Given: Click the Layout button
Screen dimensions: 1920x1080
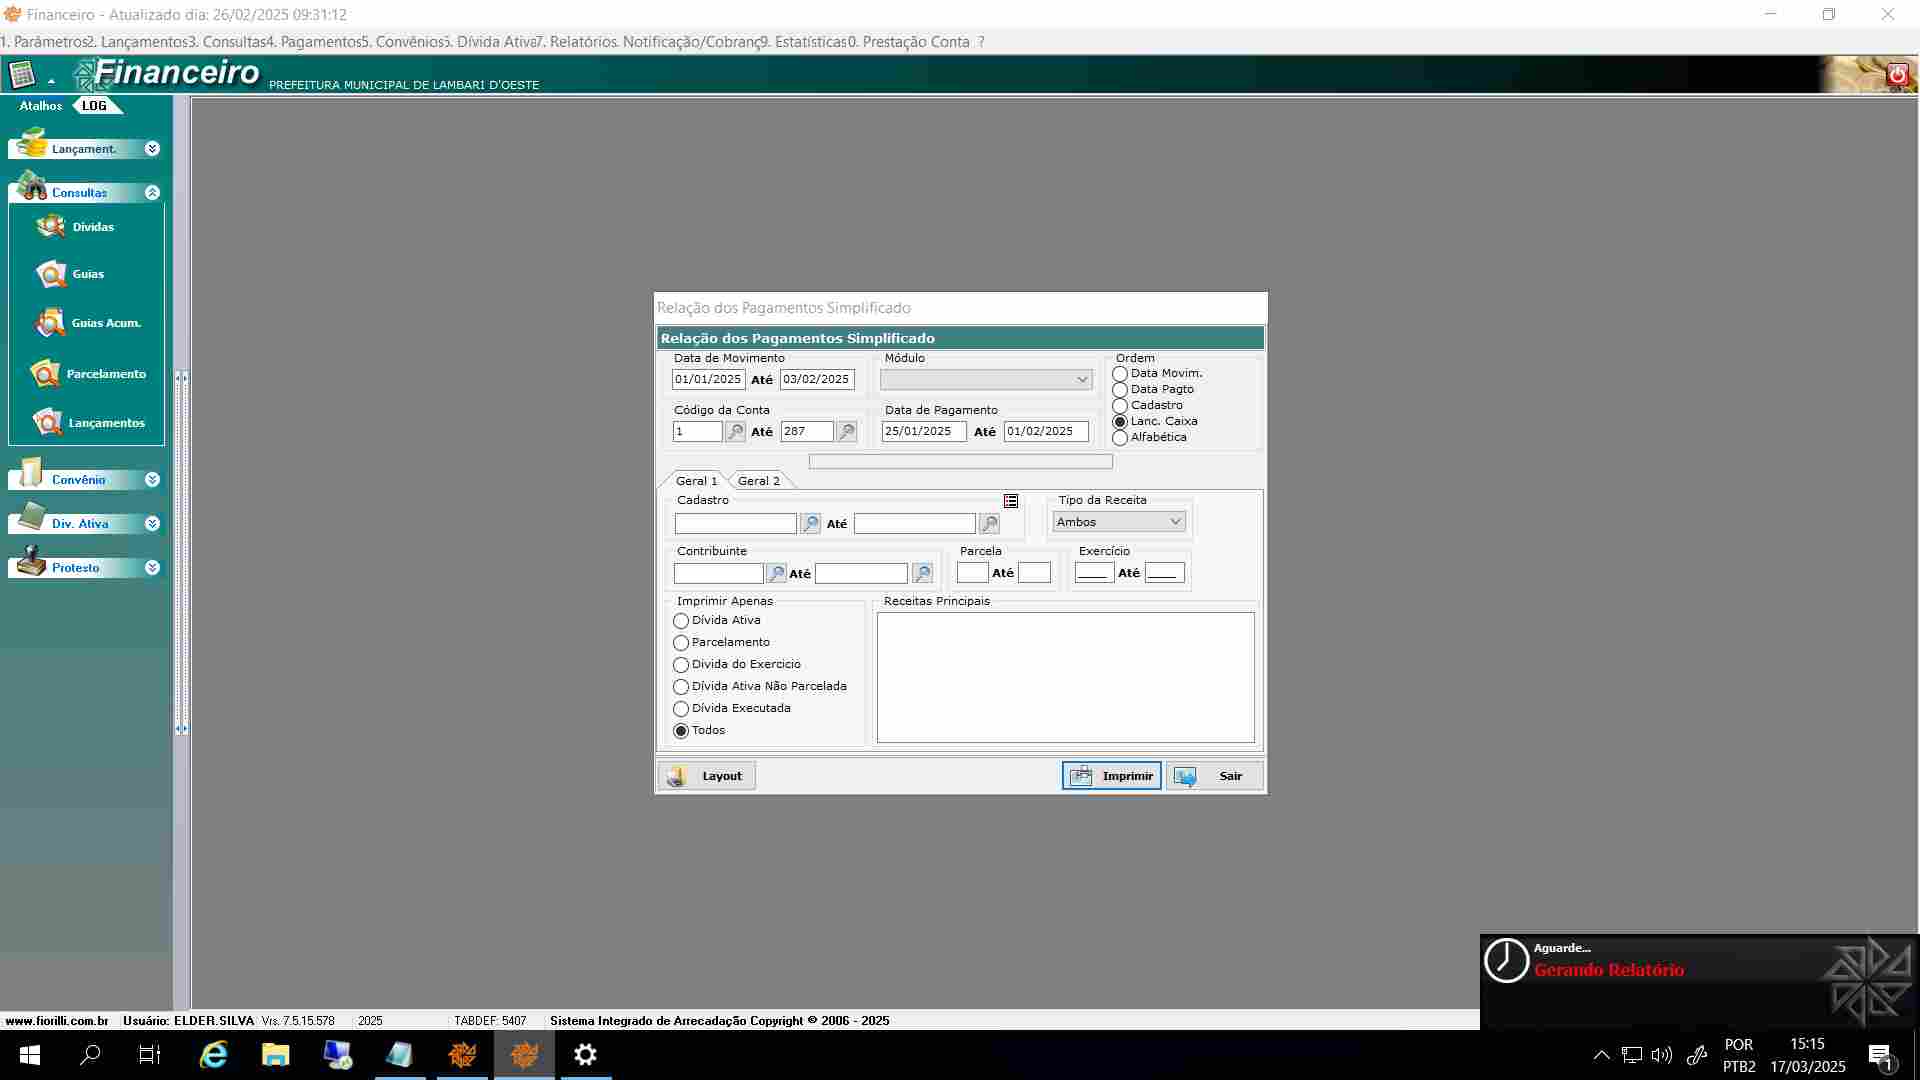Looking at the screenshot, I should tap(707, 776).
